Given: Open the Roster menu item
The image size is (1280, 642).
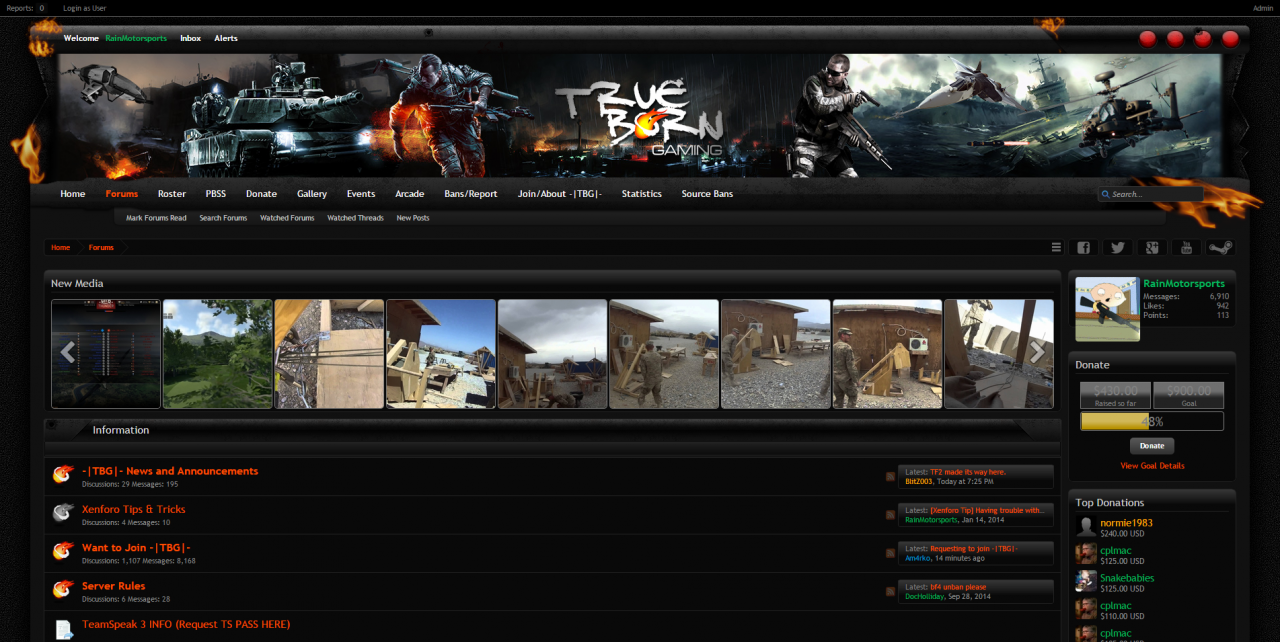Looking at the screenshot, I should coord(172,194).
